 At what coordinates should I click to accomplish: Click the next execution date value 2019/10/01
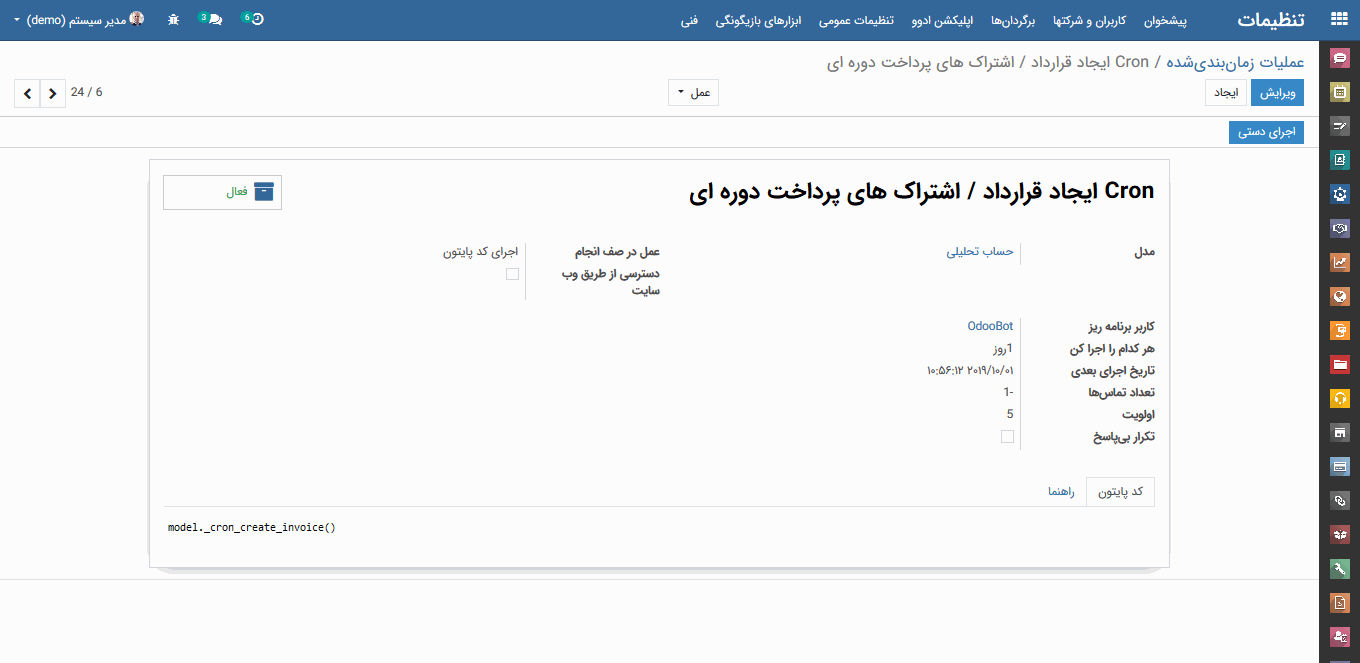[x=970, y=370]
